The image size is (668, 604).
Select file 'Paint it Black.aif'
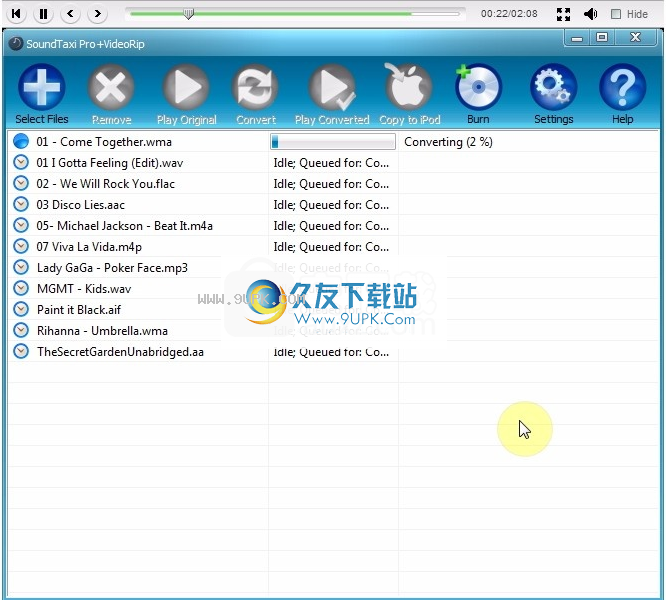tap(79, 310)
